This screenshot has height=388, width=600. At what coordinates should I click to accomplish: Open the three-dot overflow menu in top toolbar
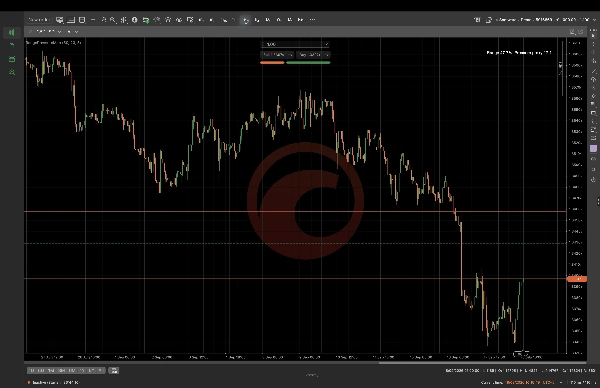(x=312, y=20)
